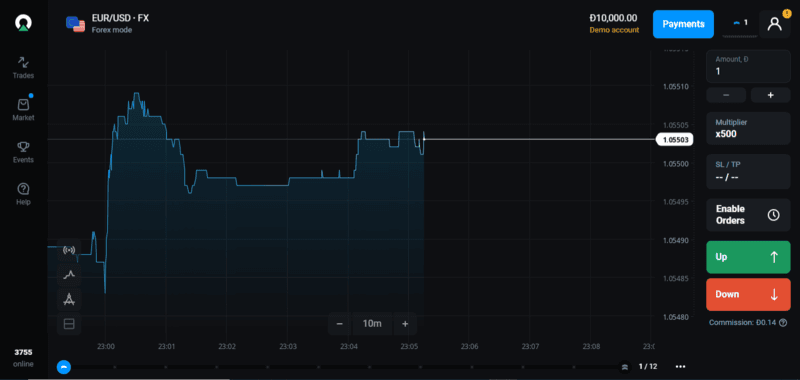Viewport: 800px width, 380px height.
Task: Open the three-dots more options menu
Action: (x=680, y=366)
